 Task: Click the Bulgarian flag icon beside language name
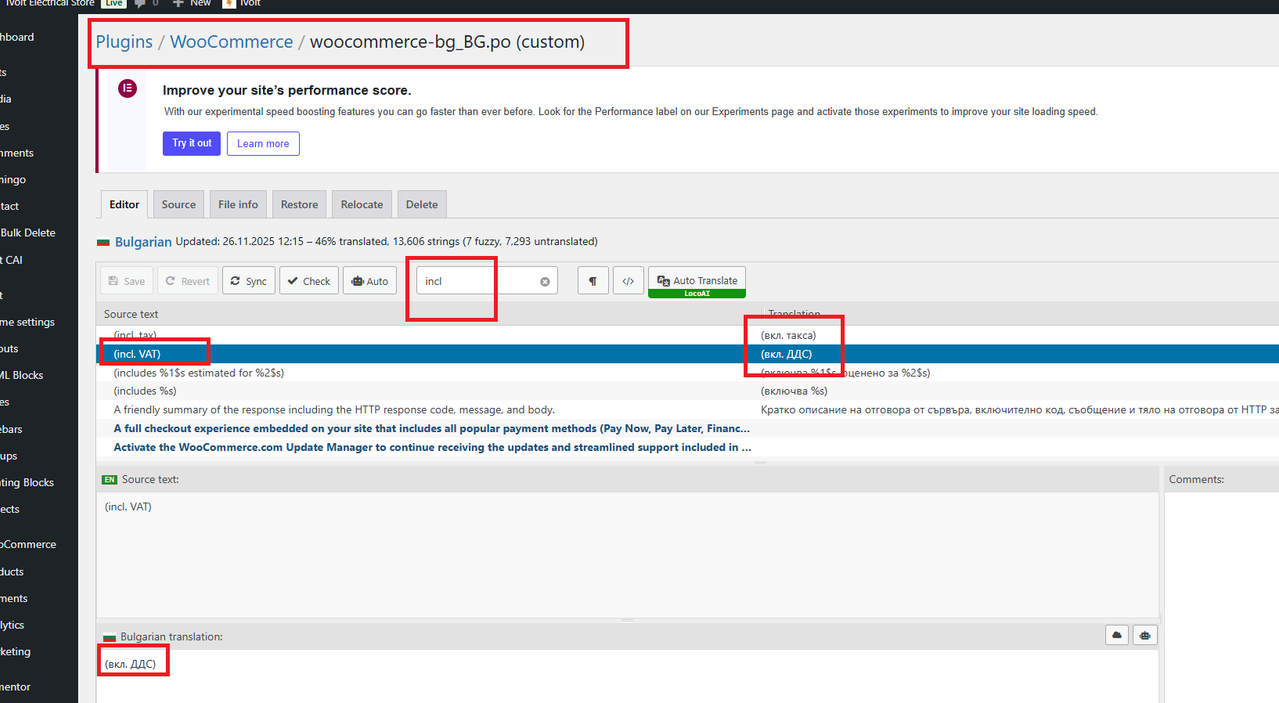tap(103, 242)
